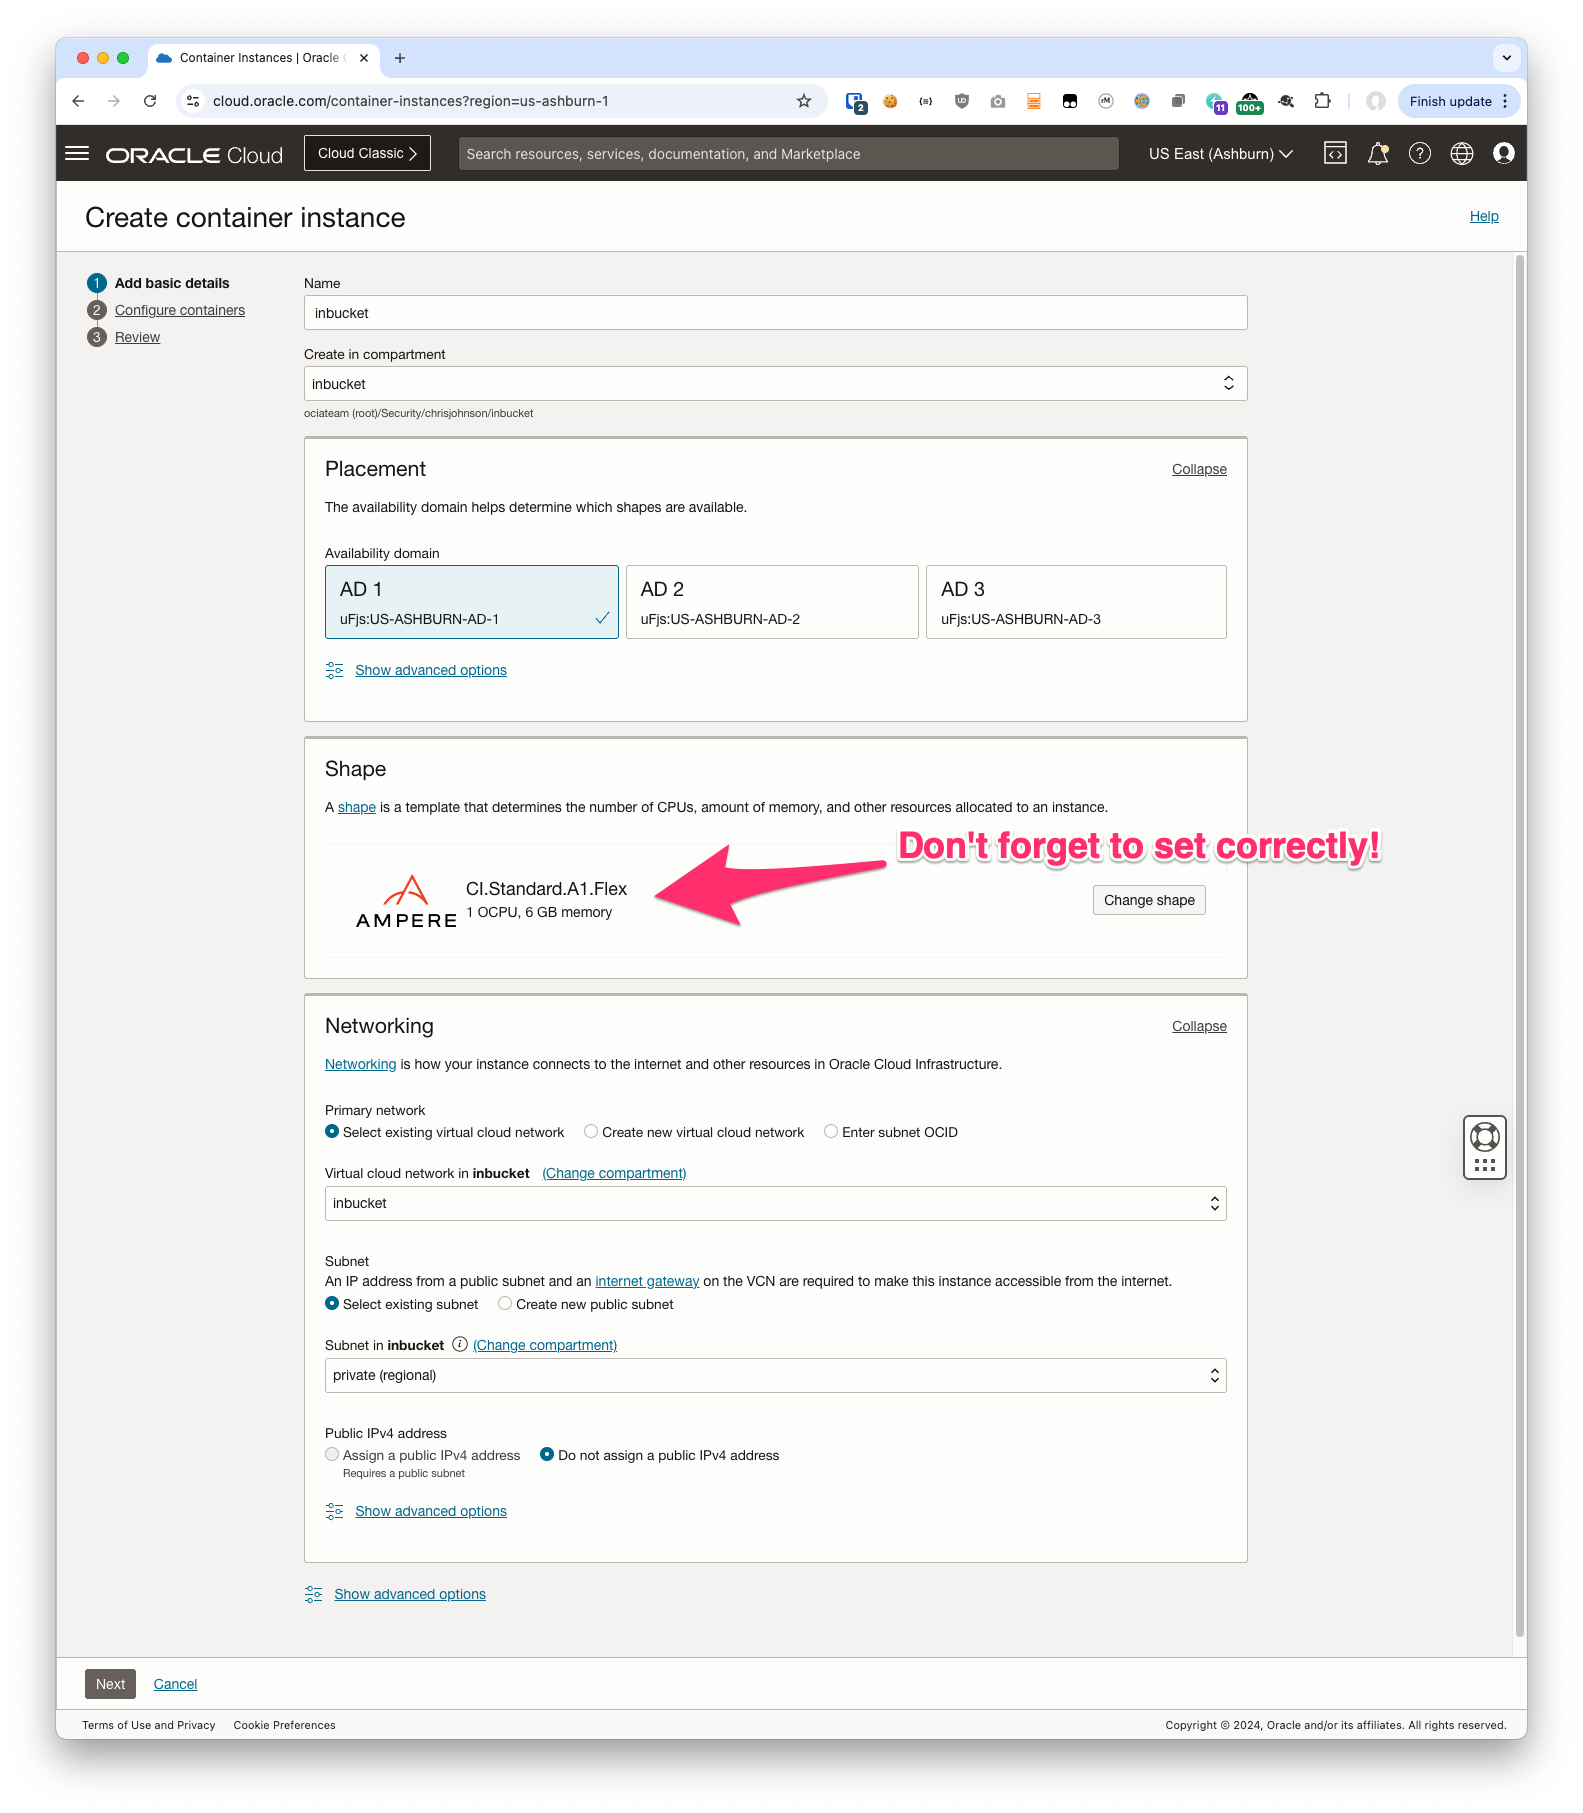Change compartment for Subnet
The image size is (1583, 1813).
pos(545,1346)
